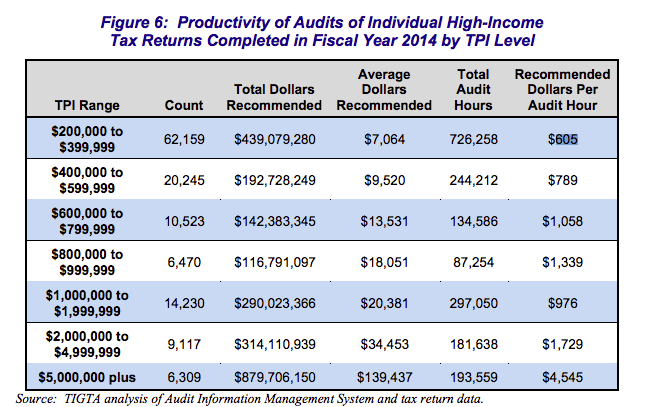The height and width of the screenshot is (407, 647).
Task: Click the highlighted $605 value
Action: [x=564, y=140]
